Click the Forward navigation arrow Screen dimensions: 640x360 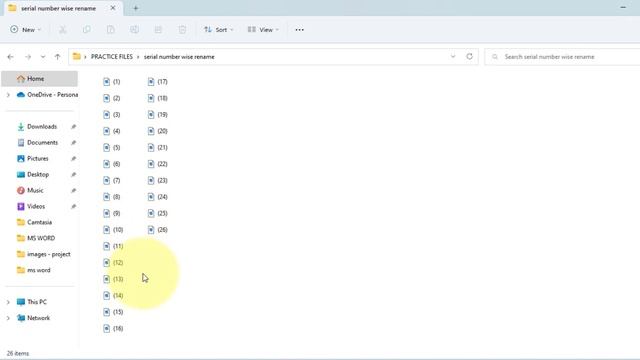(x=28, y=57)
